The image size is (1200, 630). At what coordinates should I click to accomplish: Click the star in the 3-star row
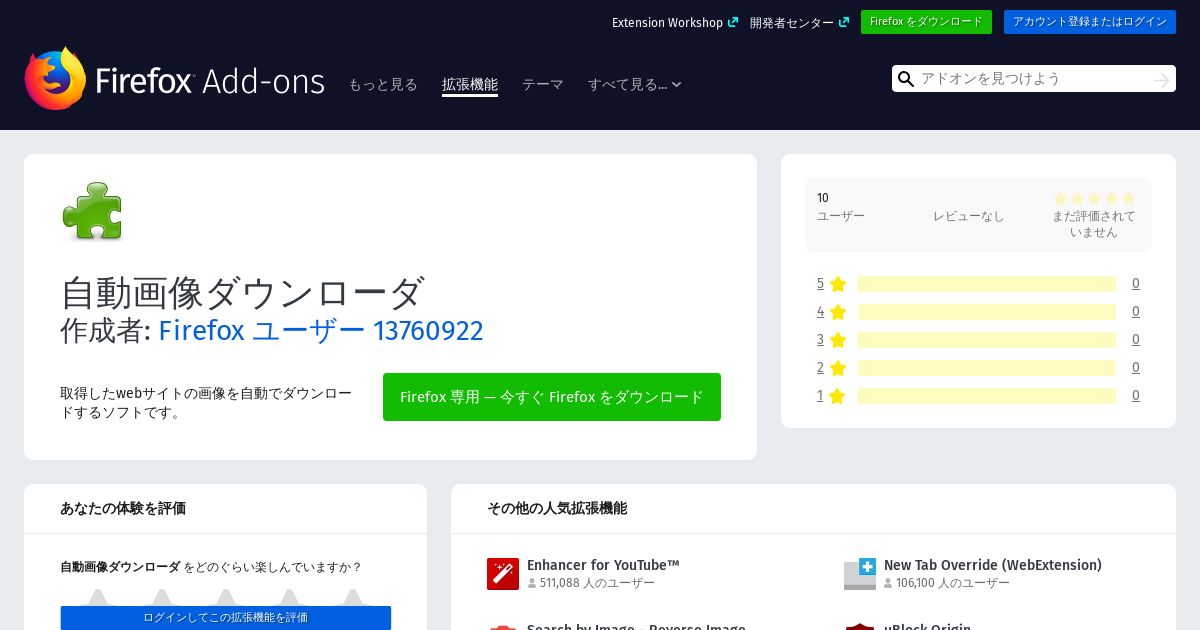[838, 340]
